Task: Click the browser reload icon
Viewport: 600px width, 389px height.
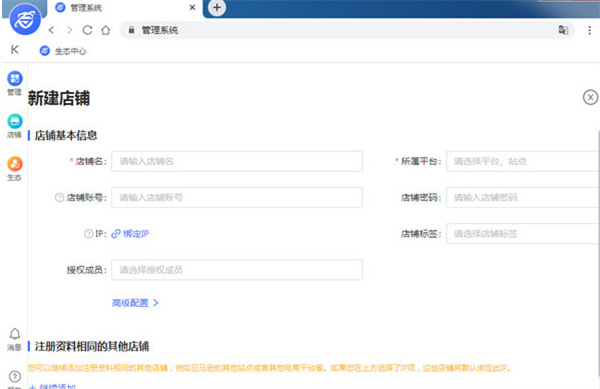Action: (87, 30)
